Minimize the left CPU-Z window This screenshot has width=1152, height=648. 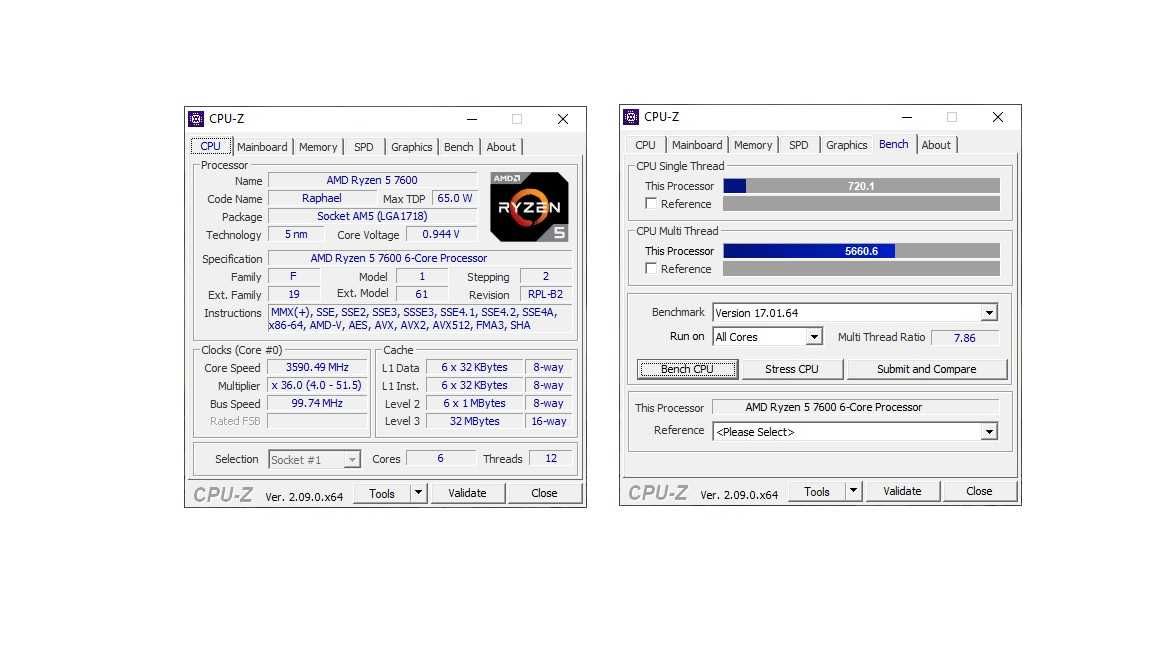(472, 119)
